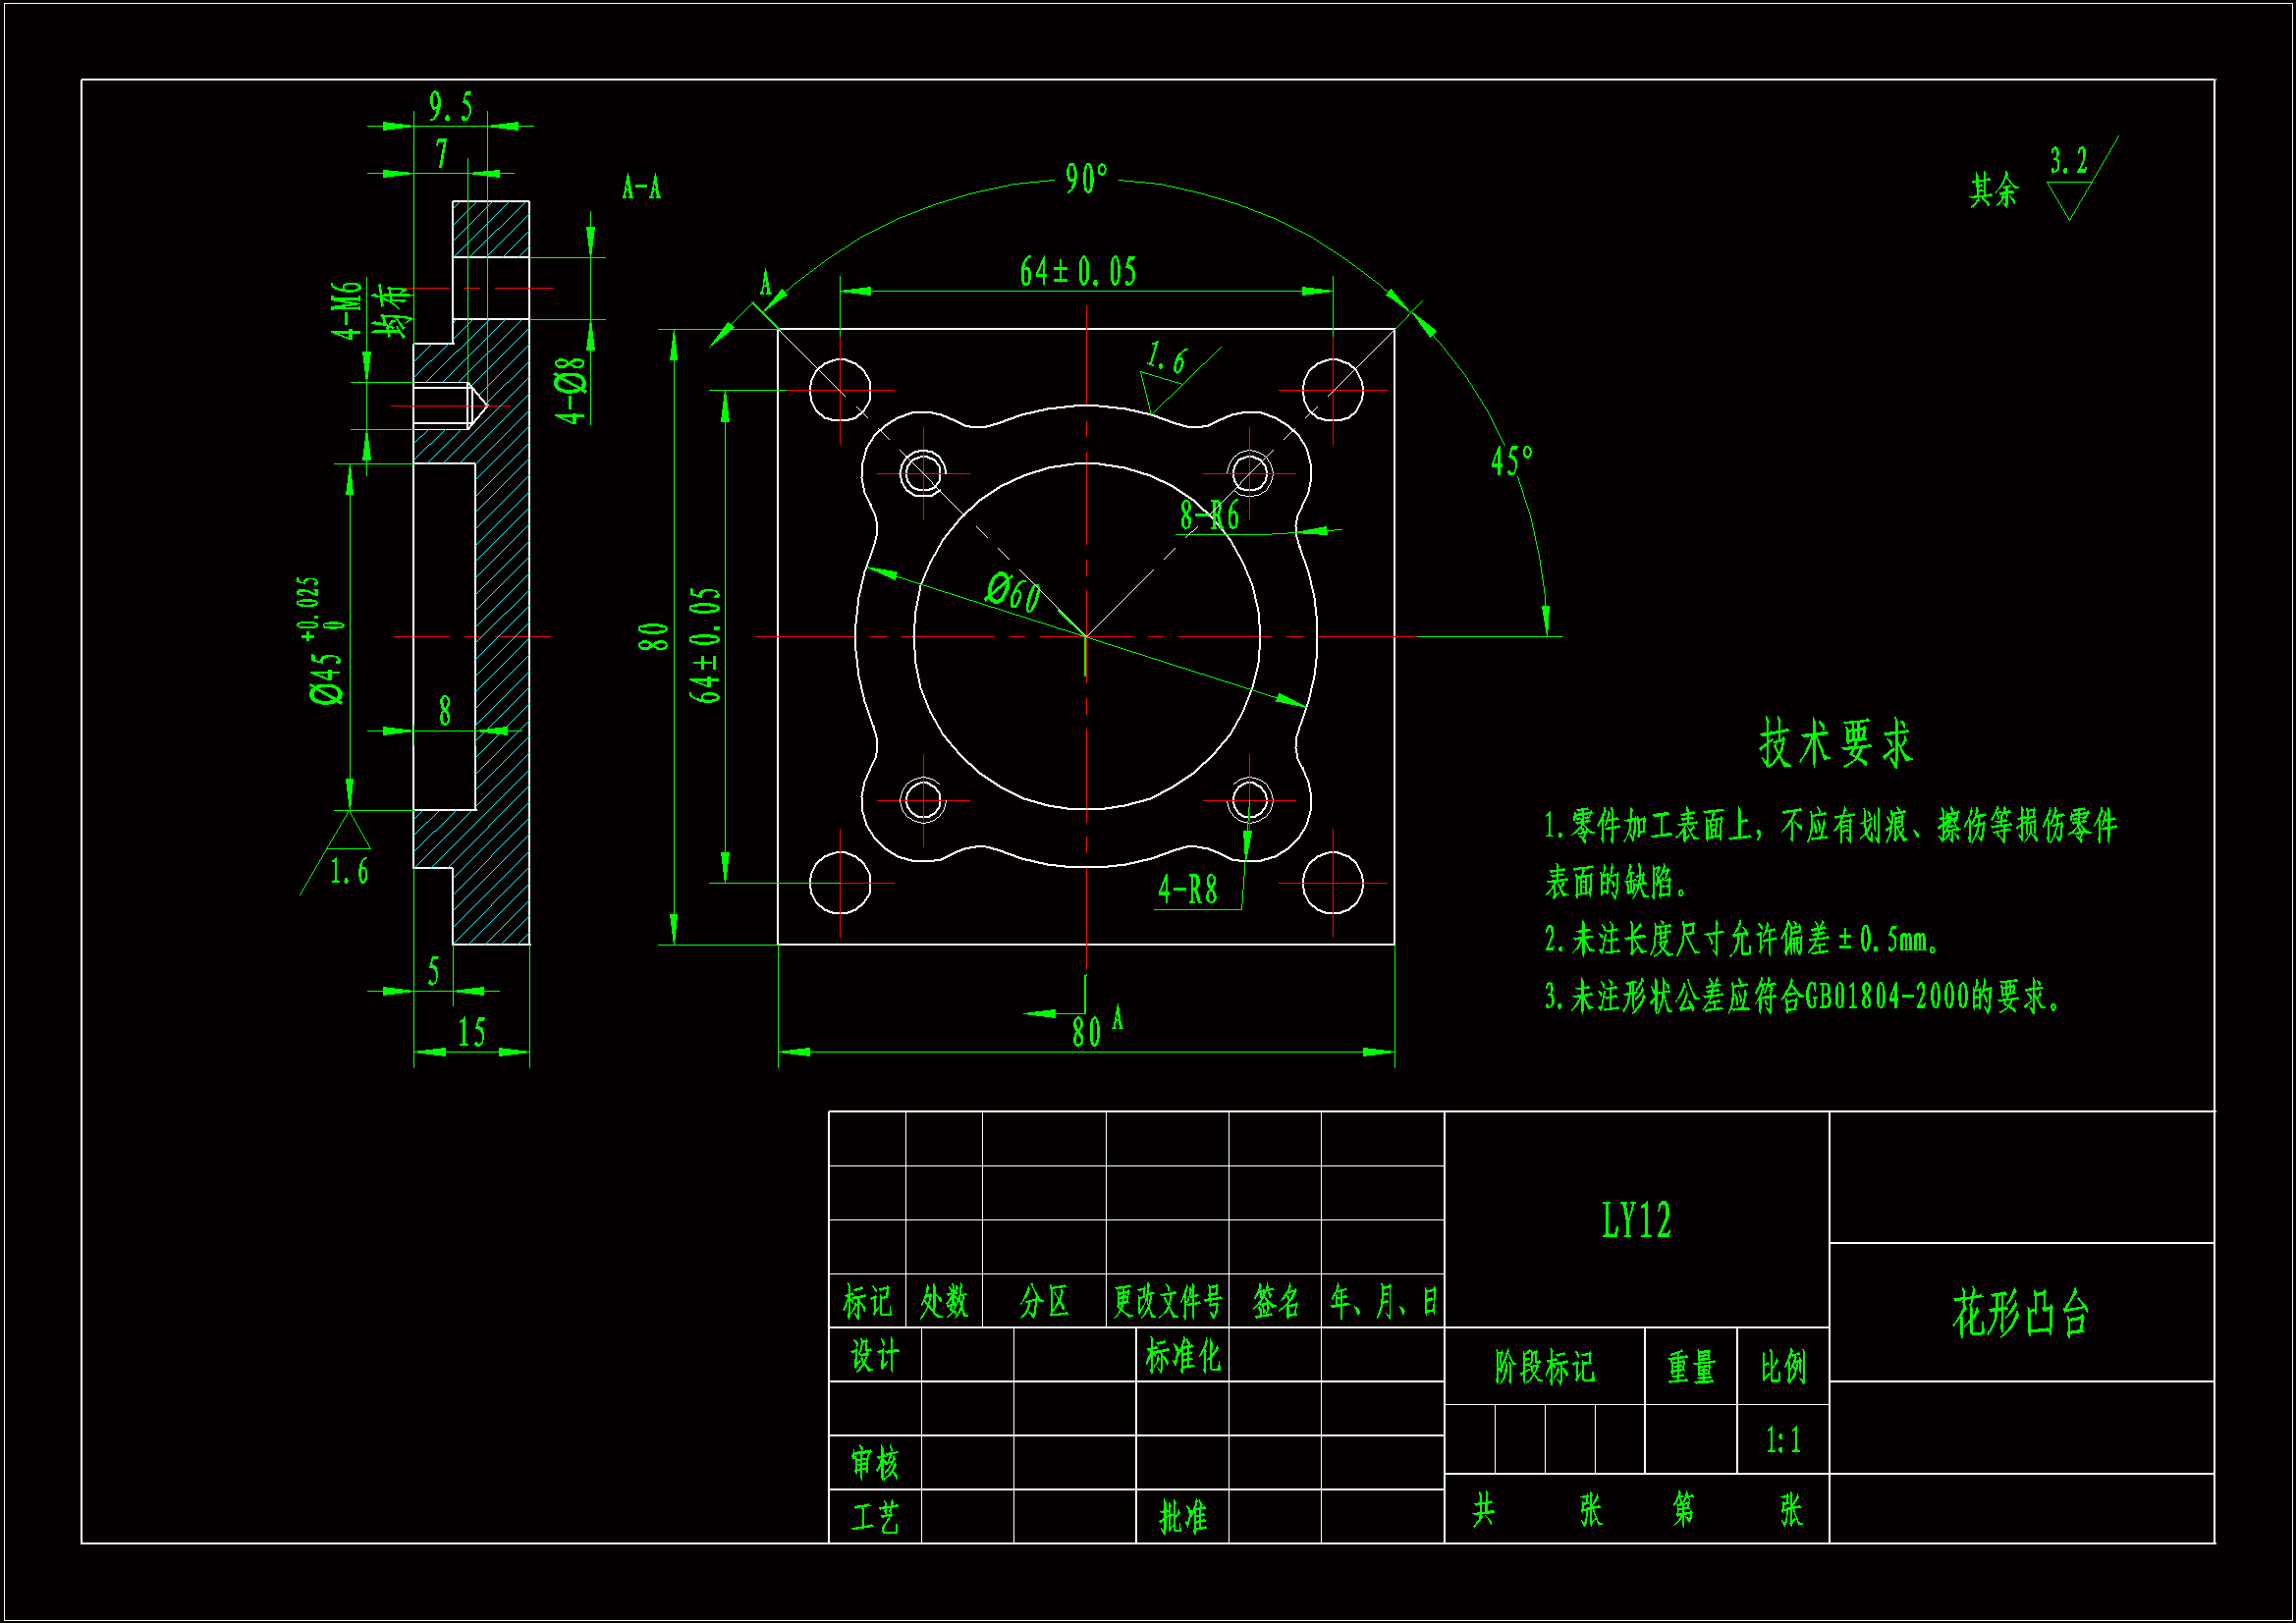This screenshot has width=2296, height=1623.
Task: Click the Ø60 diameter dimension text
Action: click(1013, 592)
